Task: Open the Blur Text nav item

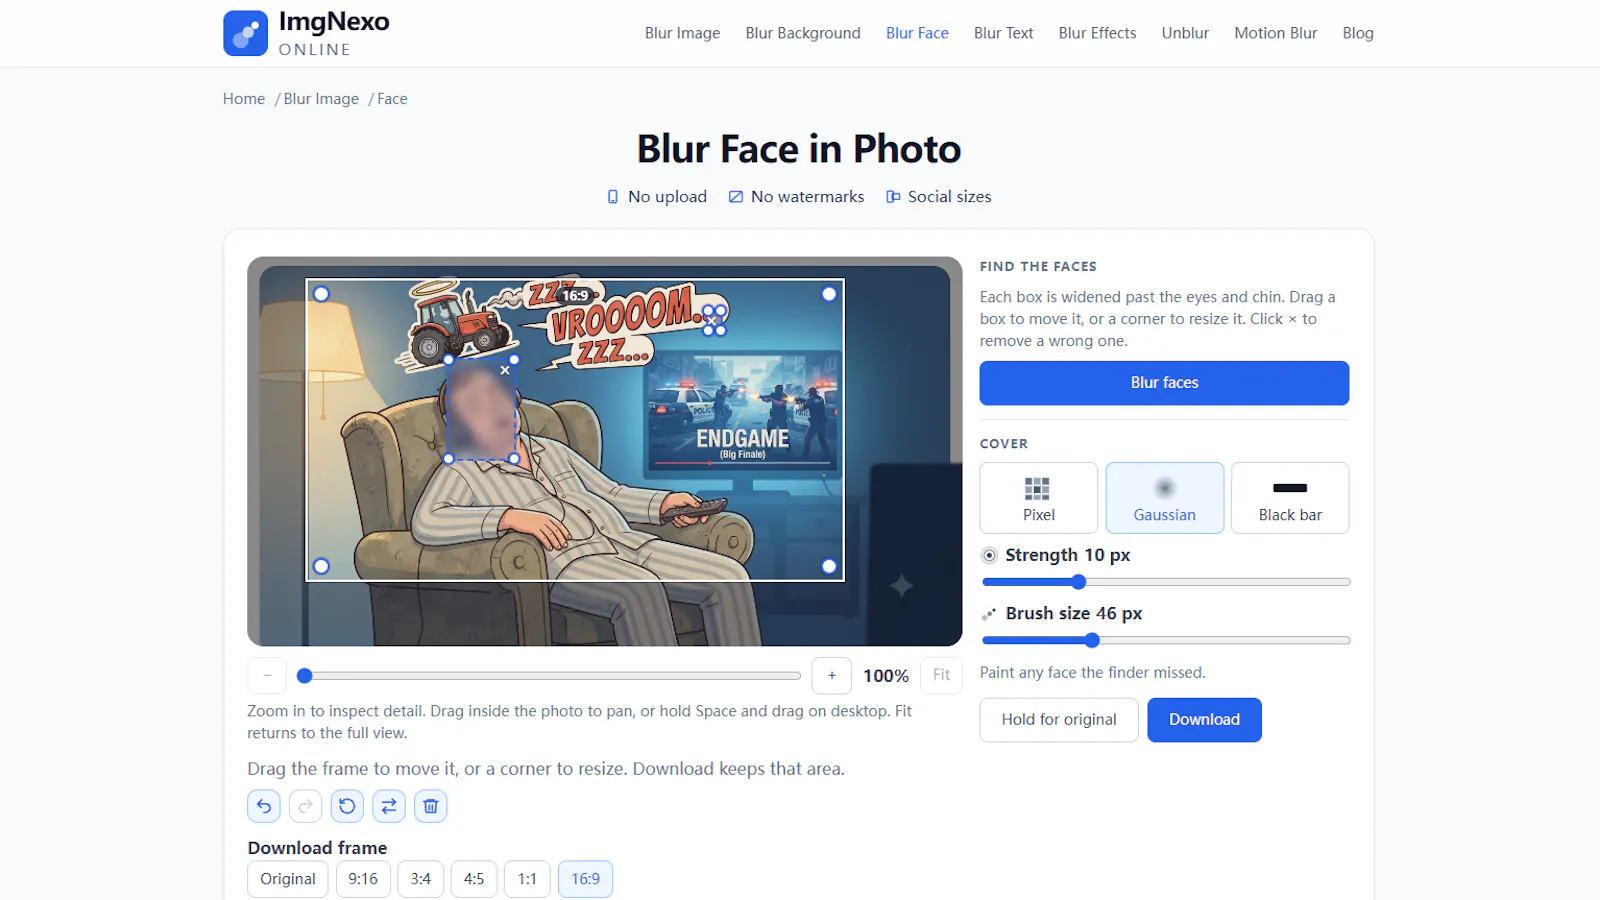Action: [x=1004, y=33]
